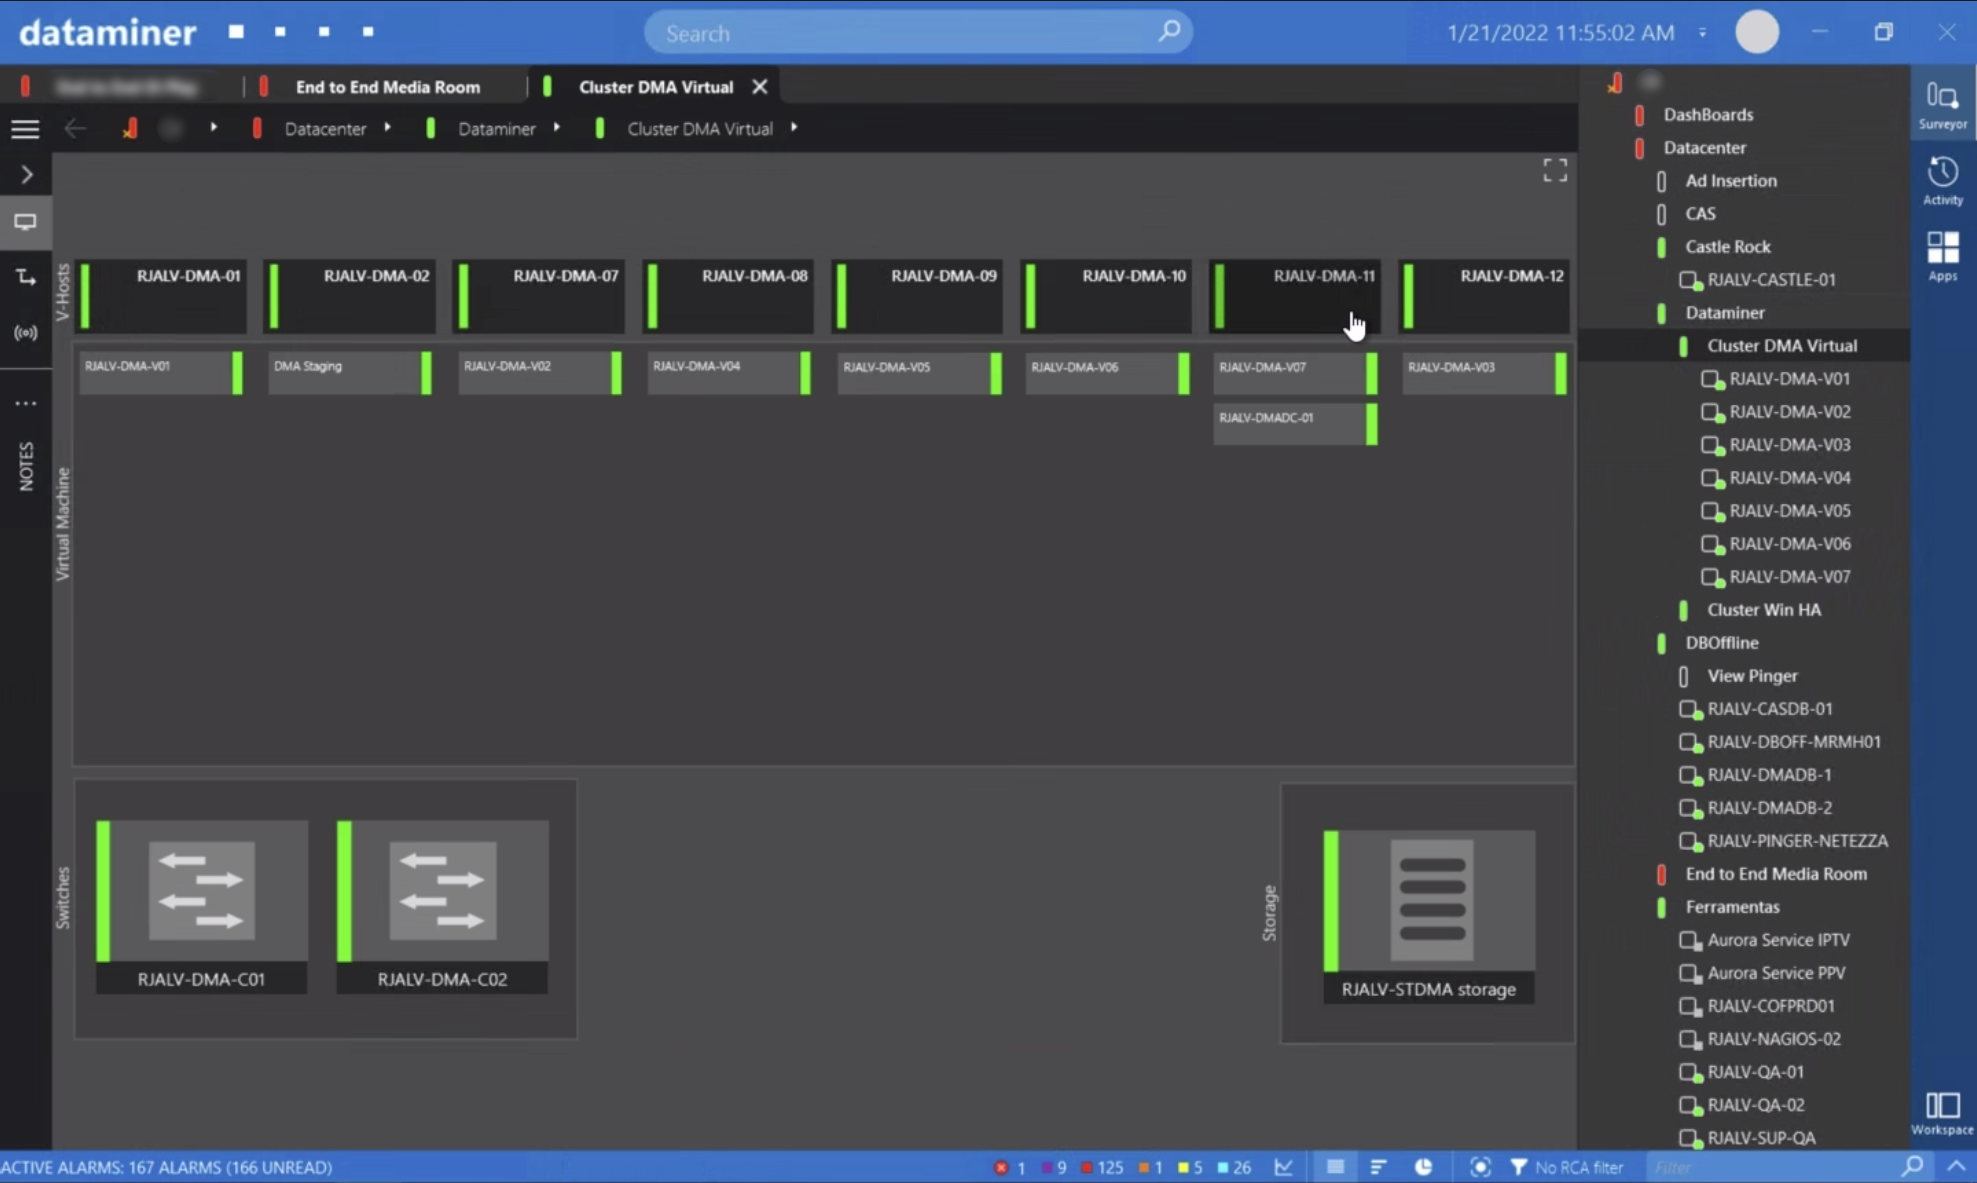Select the RJALV-DMA-12 host block
The width and height of the screenshot is (1977, 1183).
click(1484, 296)
